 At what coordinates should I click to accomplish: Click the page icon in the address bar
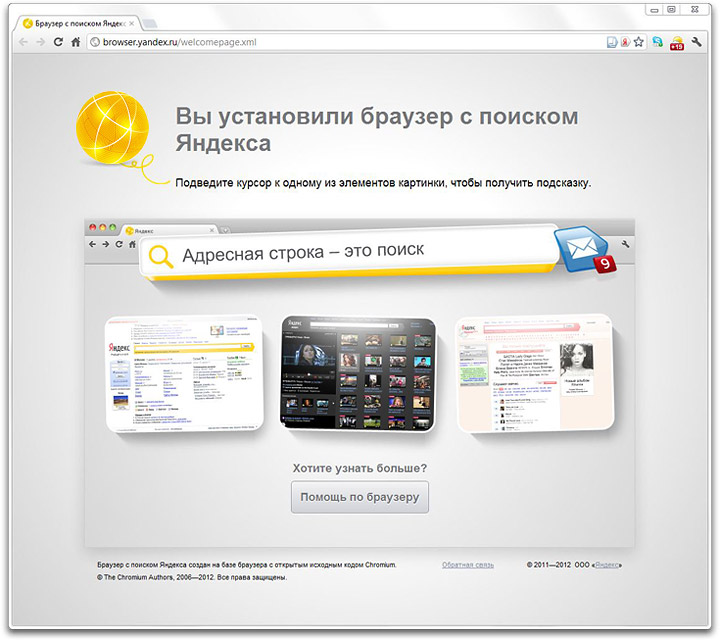pyautogui.click(x=611, y=42)
